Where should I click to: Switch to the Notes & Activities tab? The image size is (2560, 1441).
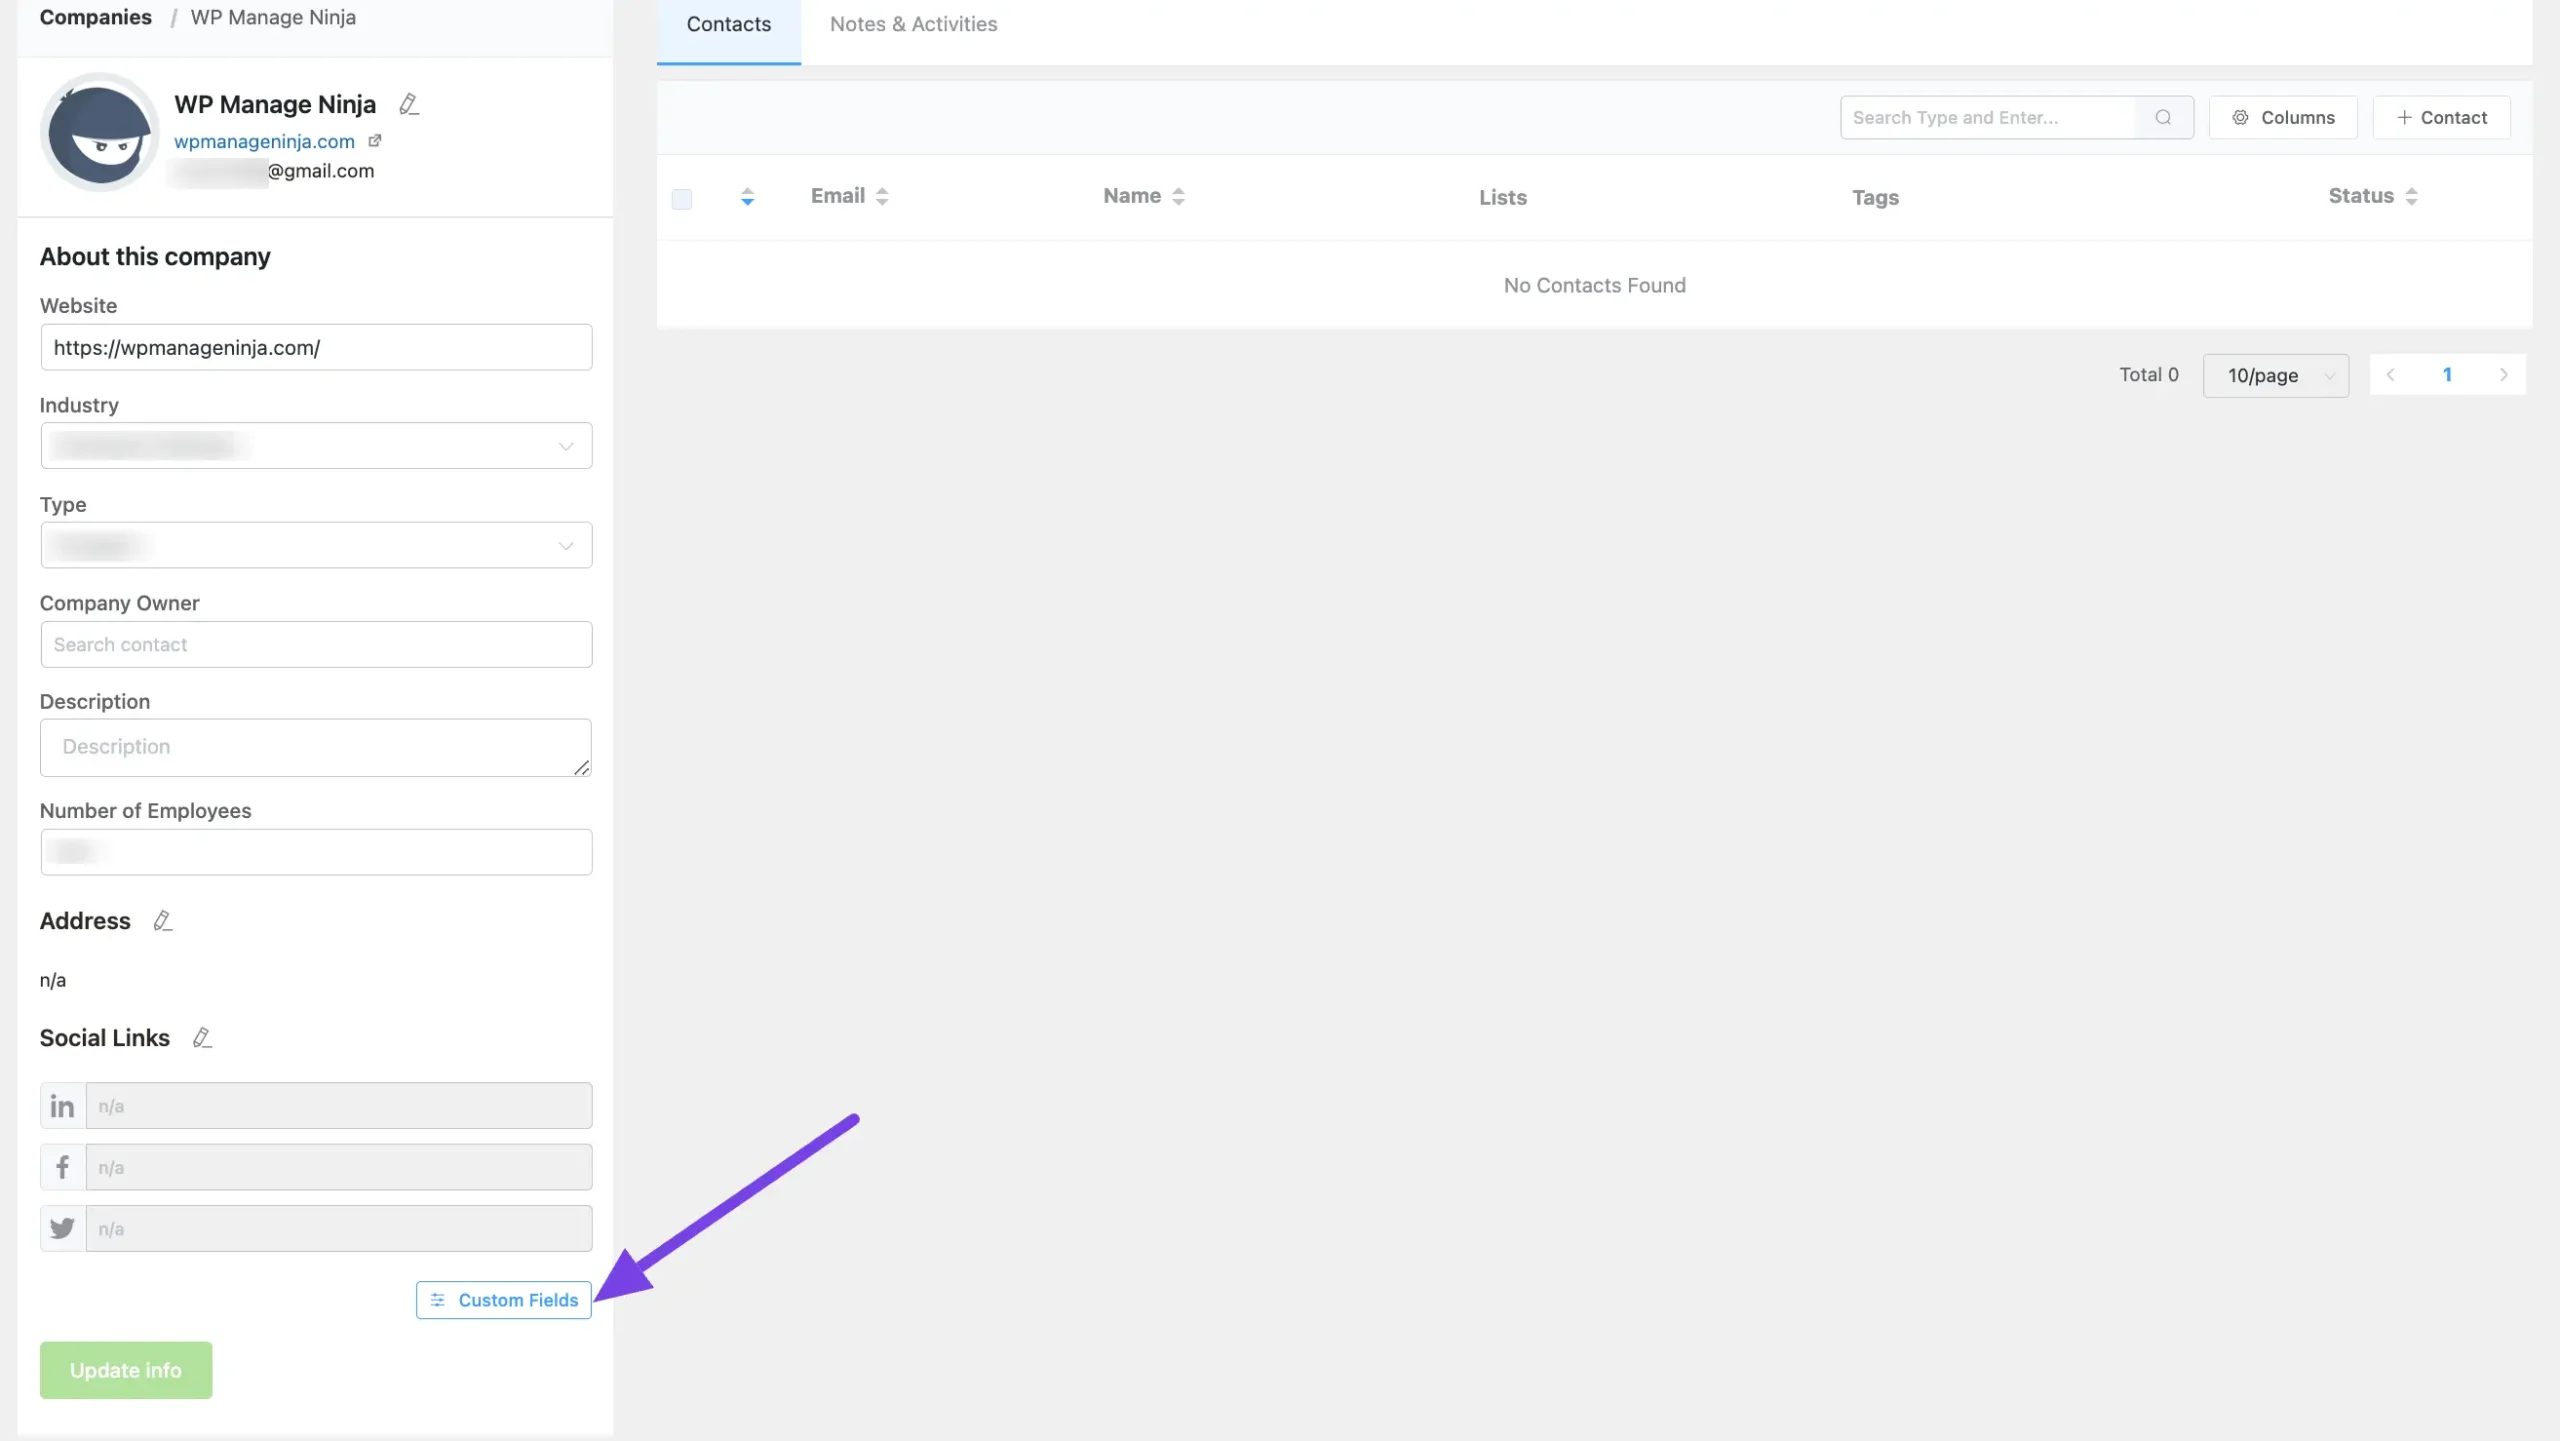(x=913, y=23)
